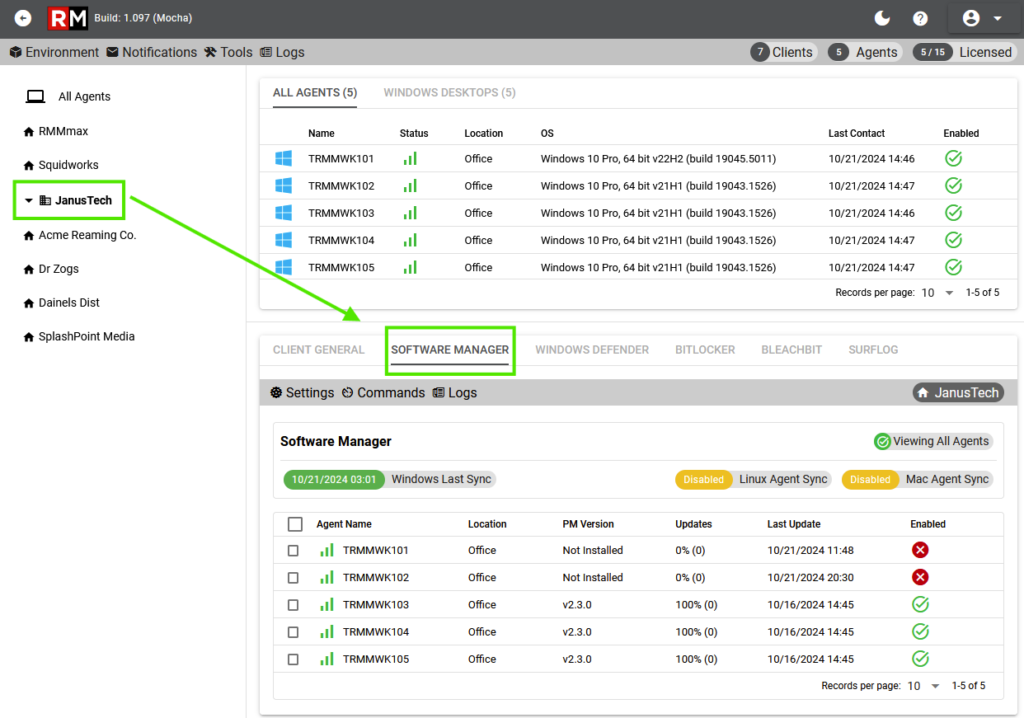Image resolution: width=1024 pixels, height=718 pixels.
Task: Click the RM logo in header
Action: tap(67, 18)
